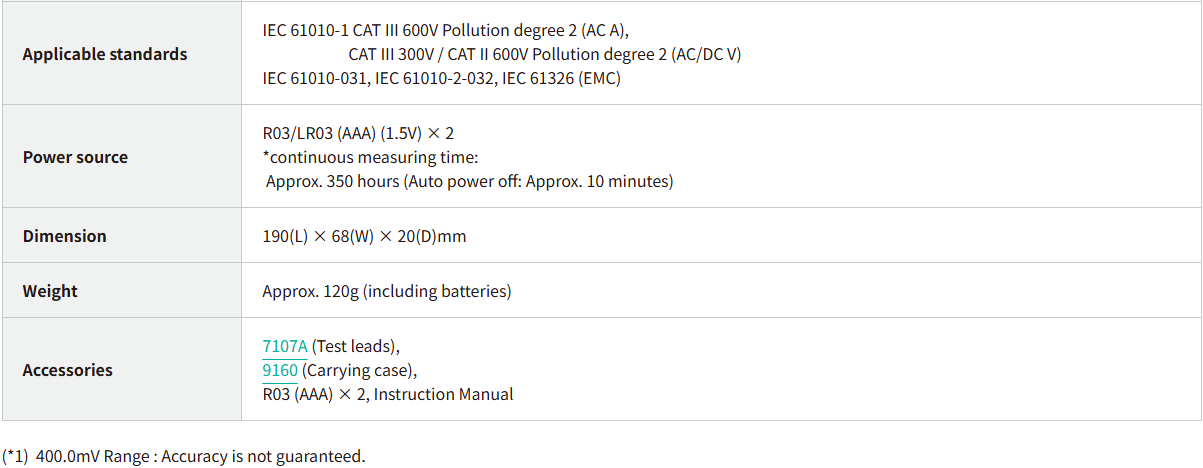
Task: Click the 190(L) × 68(W) × 20(D)mm value
Action: coord(364,236)
